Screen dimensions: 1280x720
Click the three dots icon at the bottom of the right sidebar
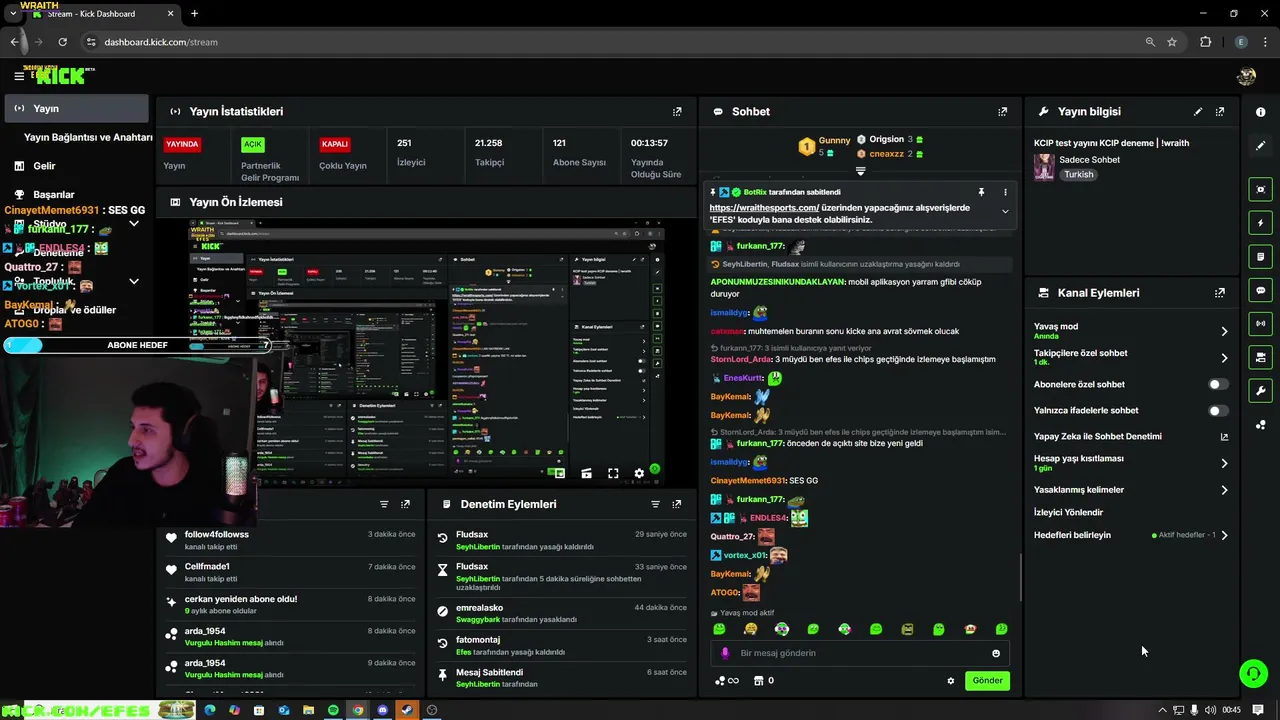tap(1261, 425)
